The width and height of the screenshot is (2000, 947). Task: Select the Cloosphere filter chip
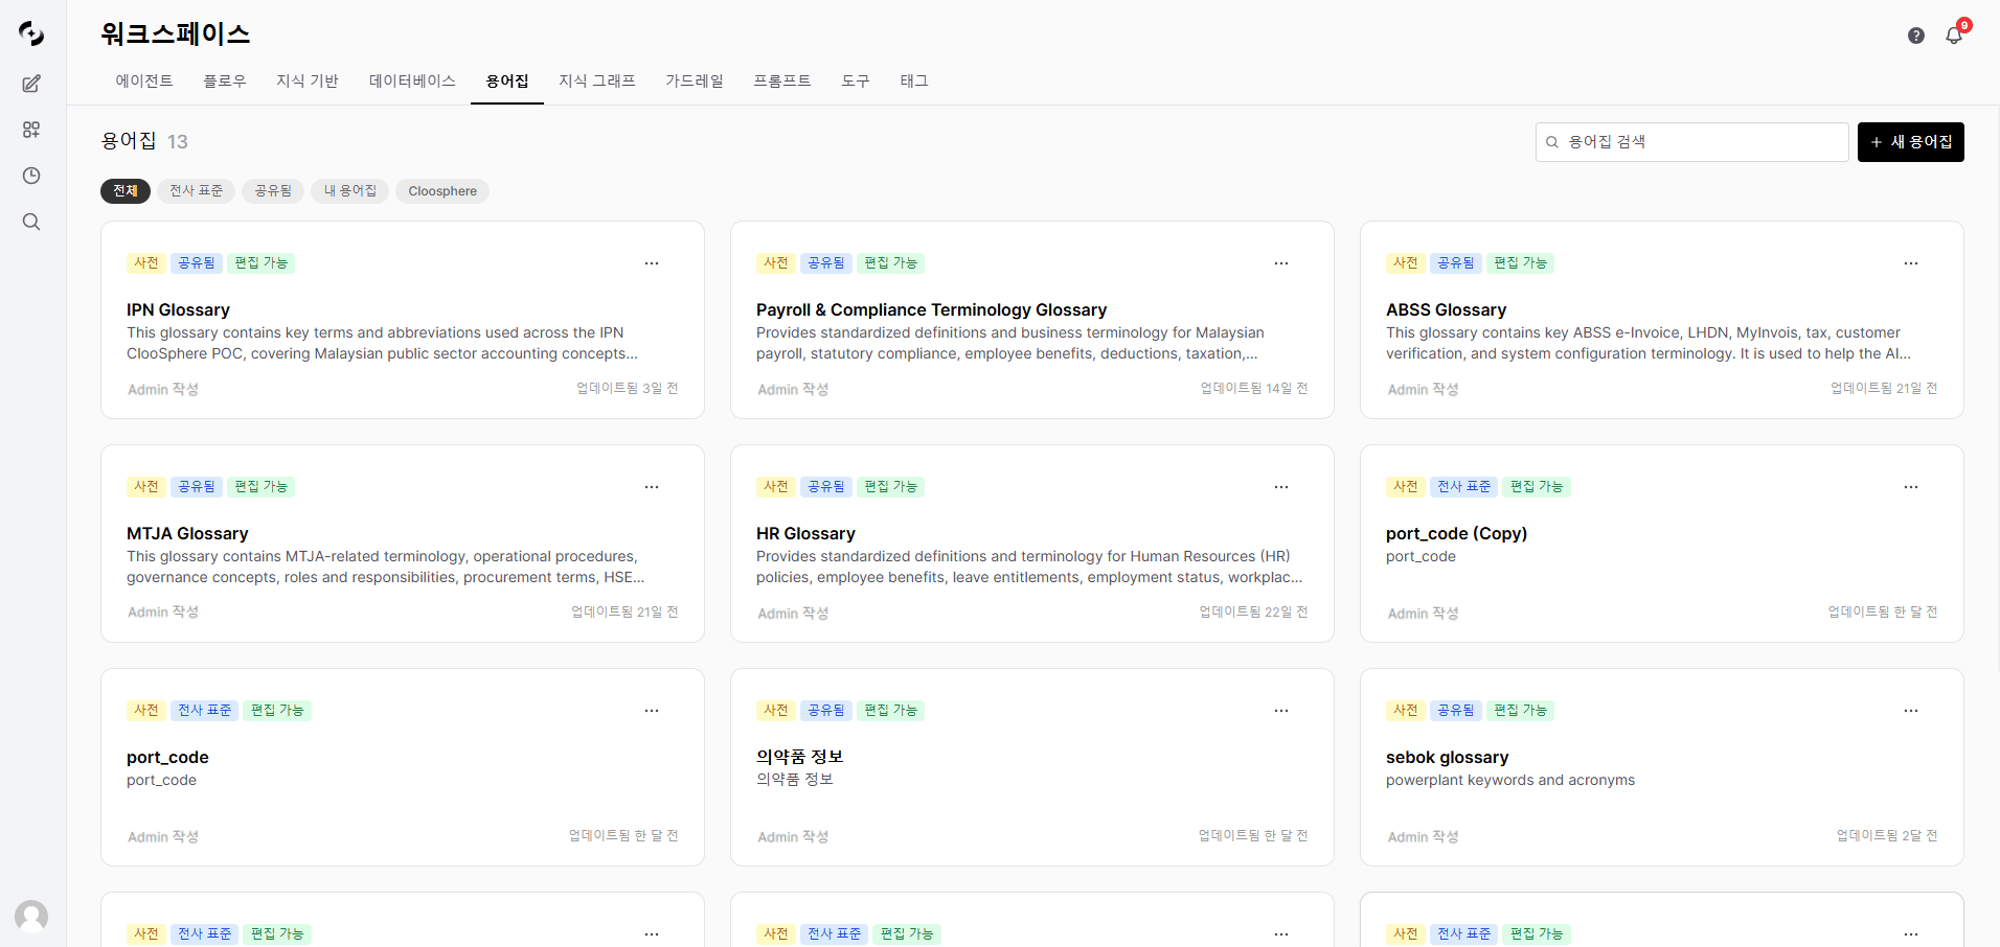[x=442, y=191]
